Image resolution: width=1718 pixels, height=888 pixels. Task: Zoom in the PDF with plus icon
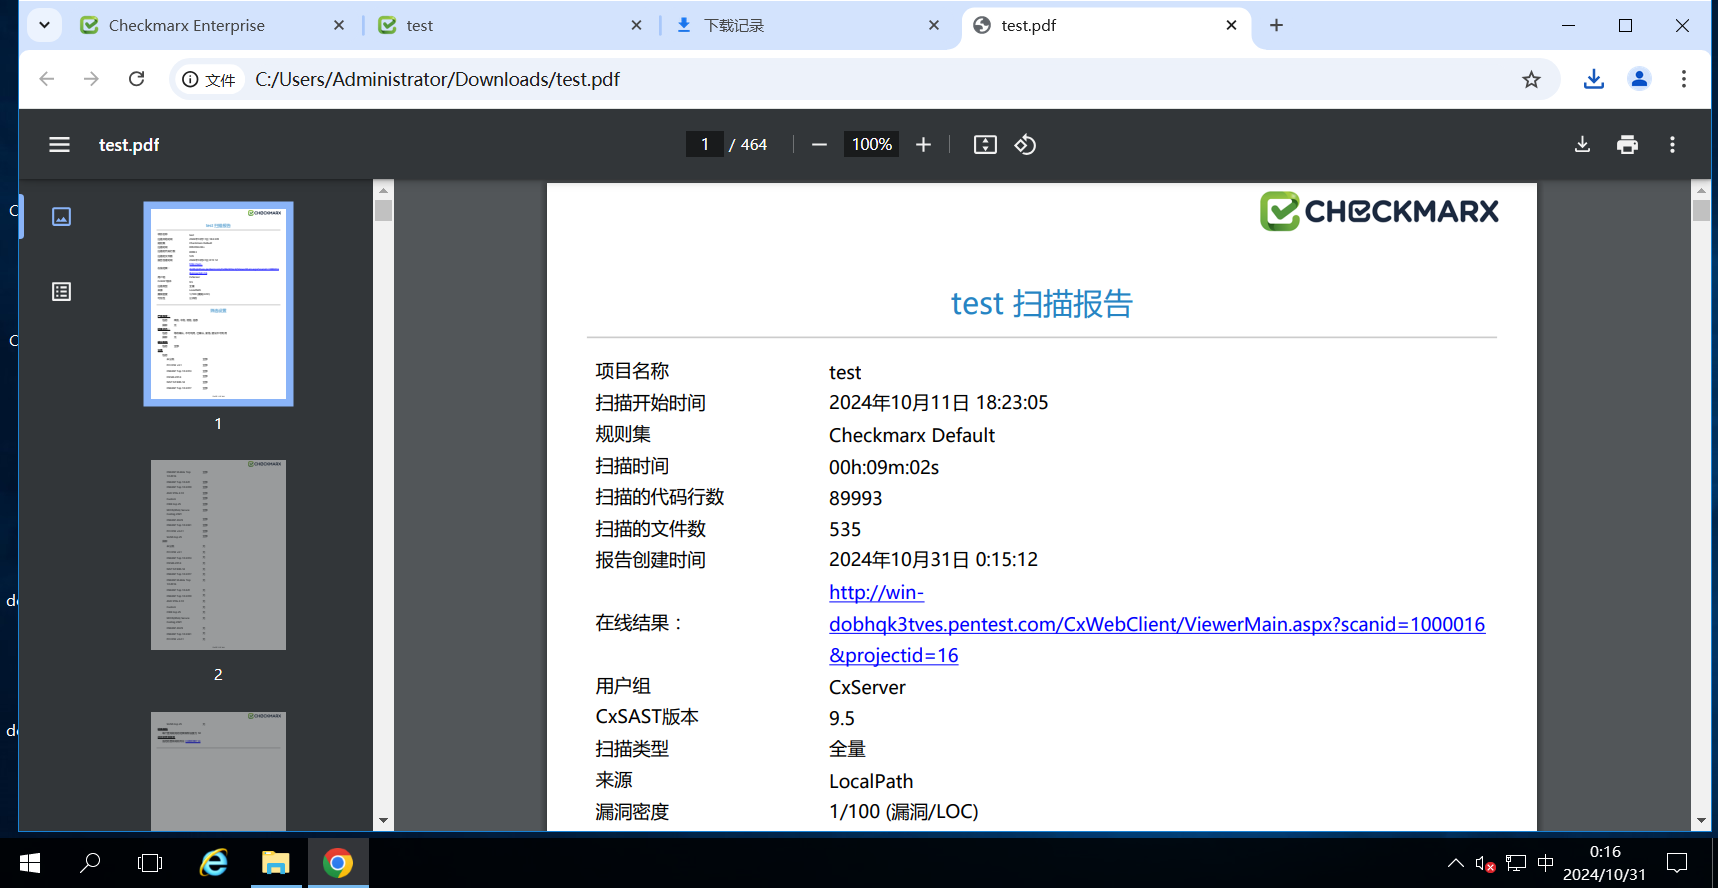point(923,145)
